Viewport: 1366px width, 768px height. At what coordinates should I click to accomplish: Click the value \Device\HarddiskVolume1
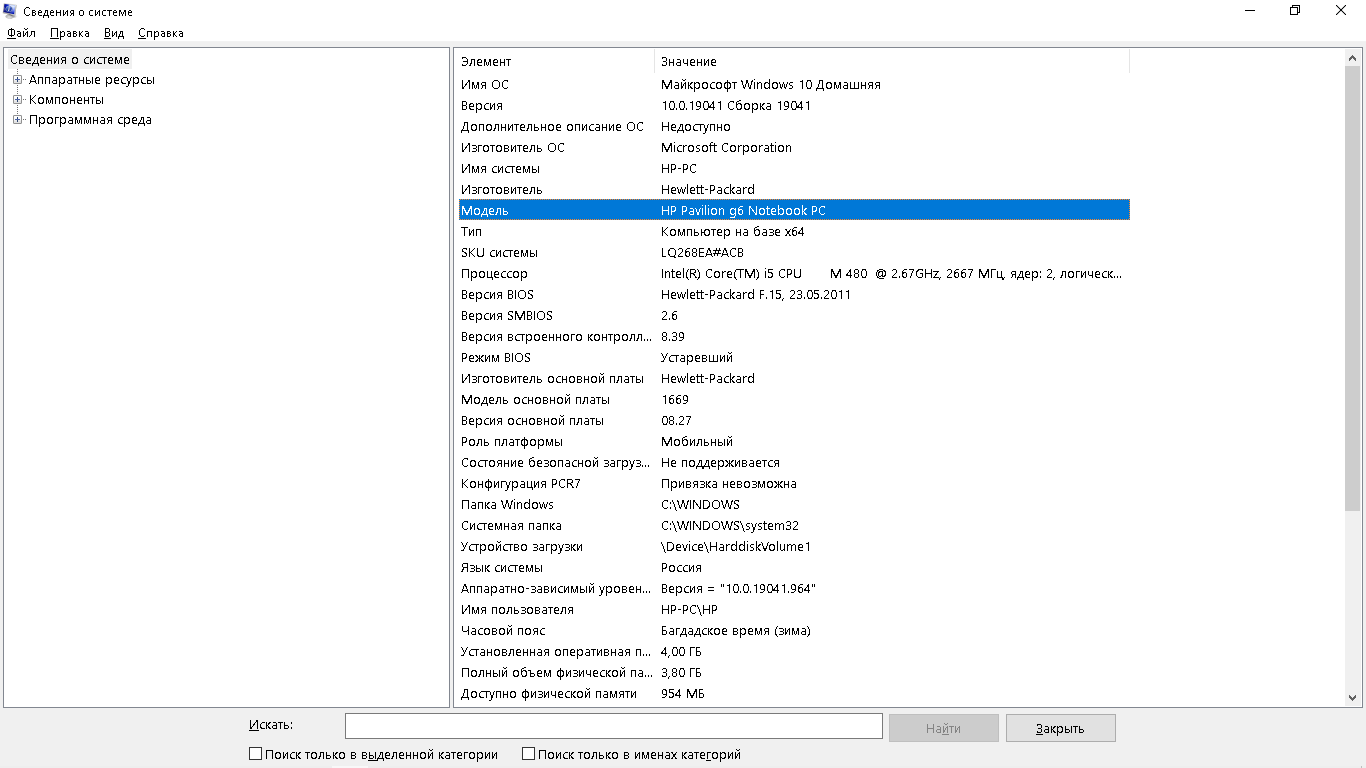736,547
